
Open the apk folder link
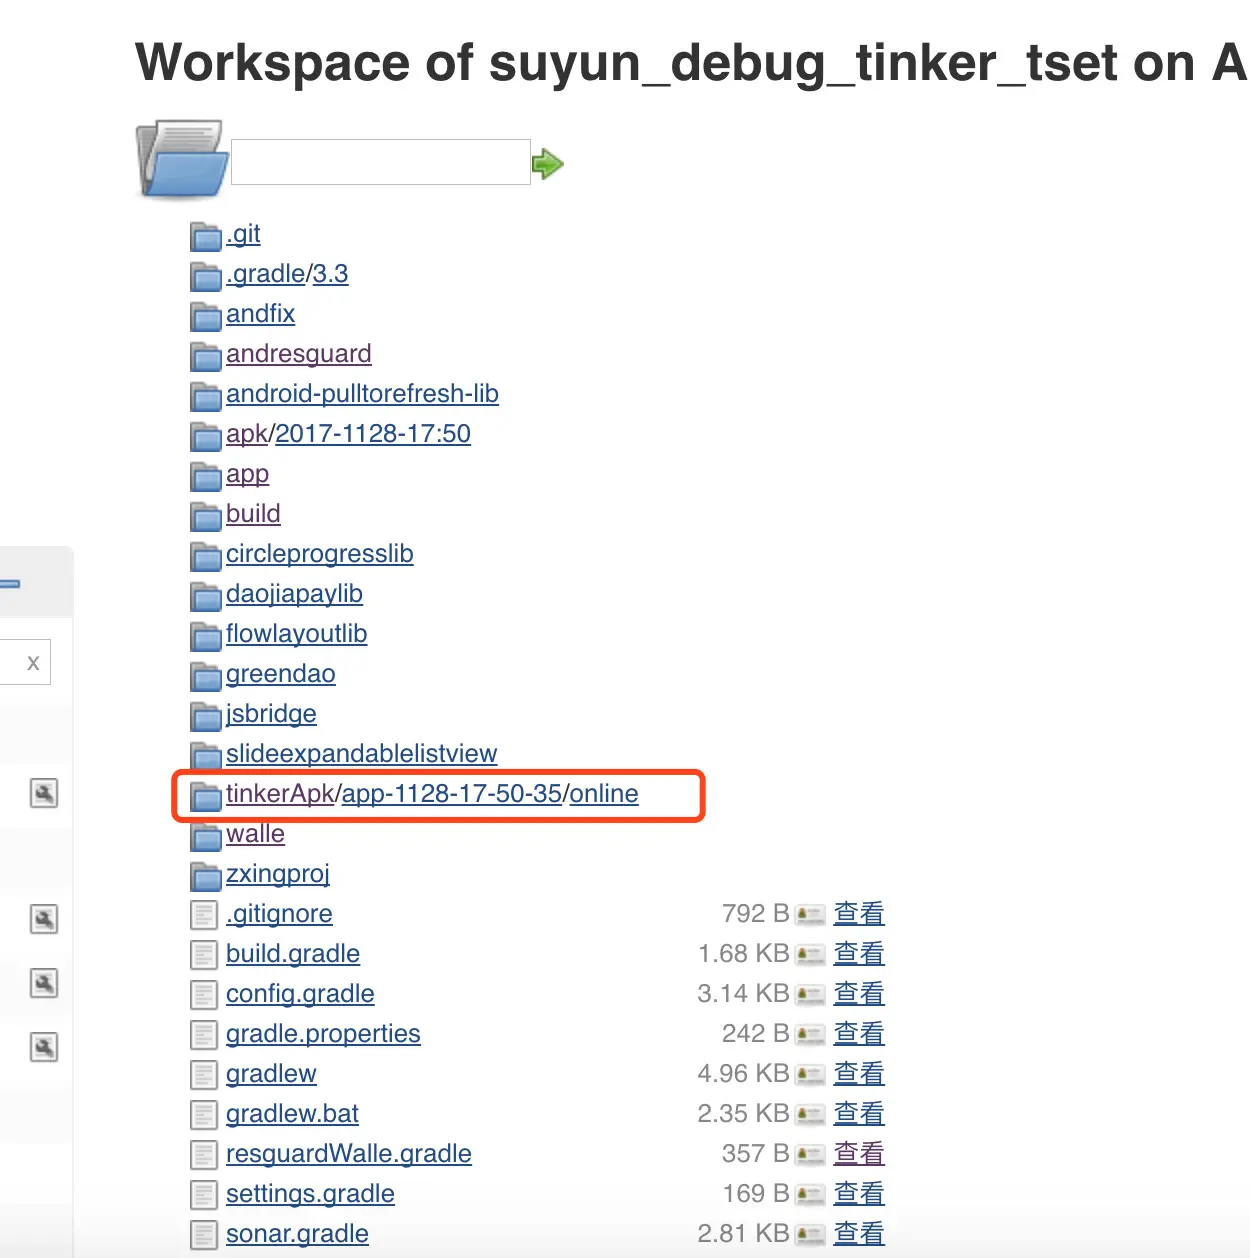pyautogui.click(x=247, y=434)
